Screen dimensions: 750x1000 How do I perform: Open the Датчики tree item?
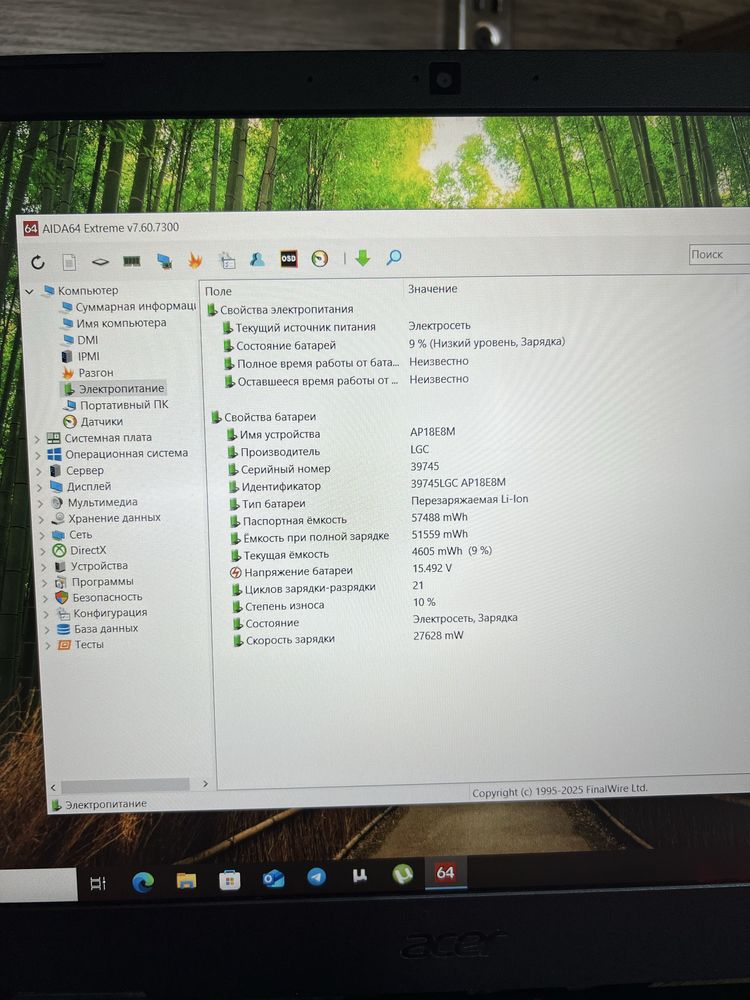tap(93, 422)
